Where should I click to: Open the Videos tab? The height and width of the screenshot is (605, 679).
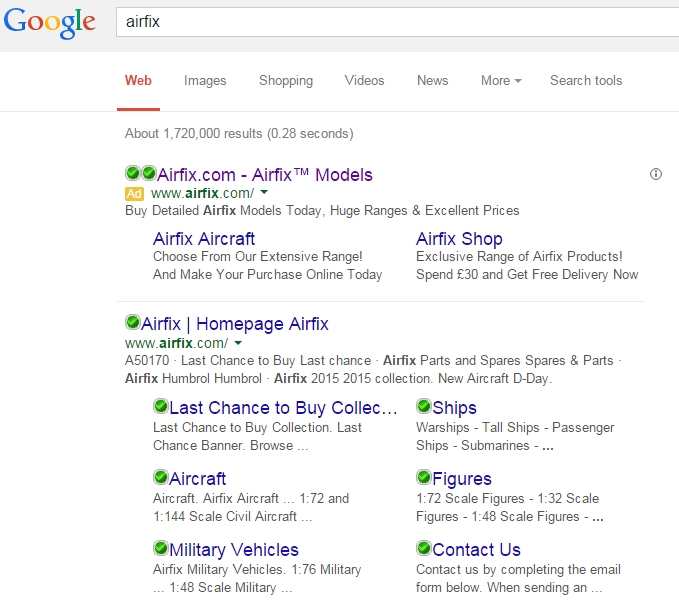click(x=364, y=81)
